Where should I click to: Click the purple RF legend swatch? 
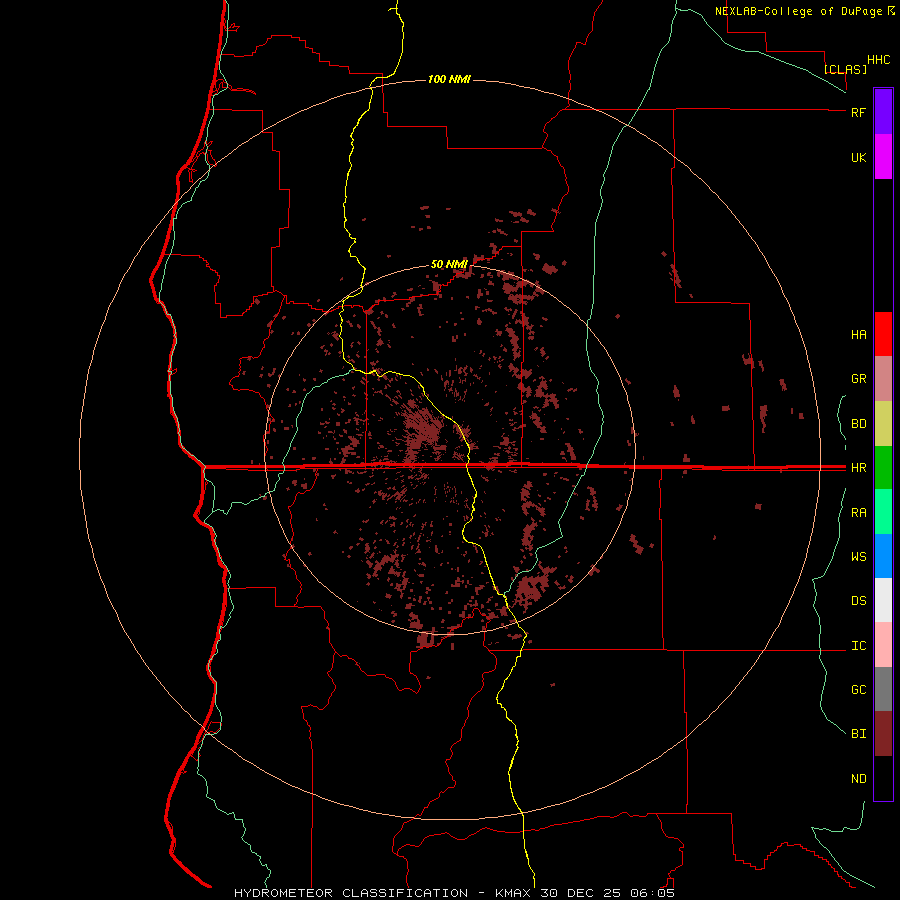point(883,112)
